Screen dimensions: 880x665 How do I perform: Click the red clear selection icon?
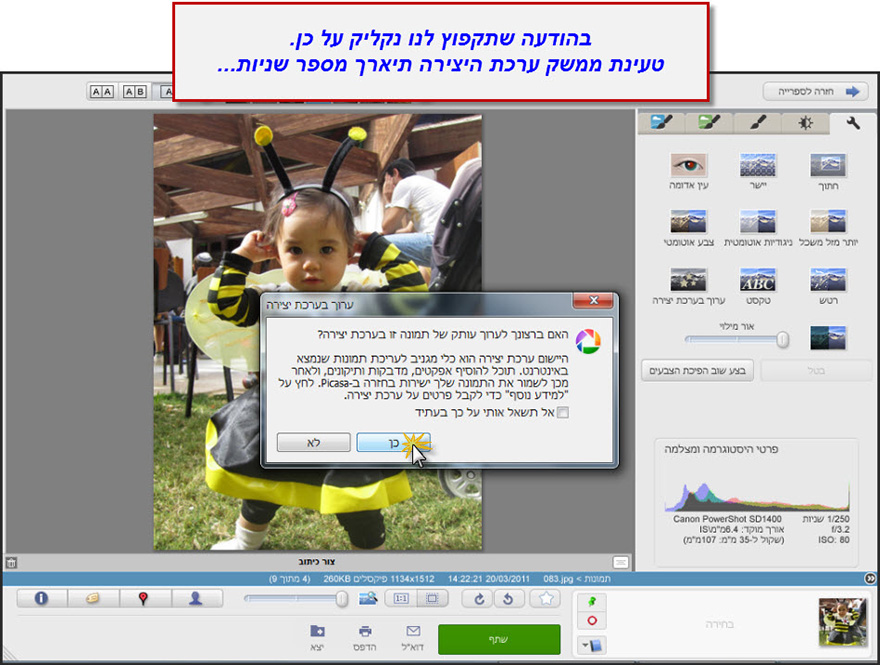click(593, 621)
